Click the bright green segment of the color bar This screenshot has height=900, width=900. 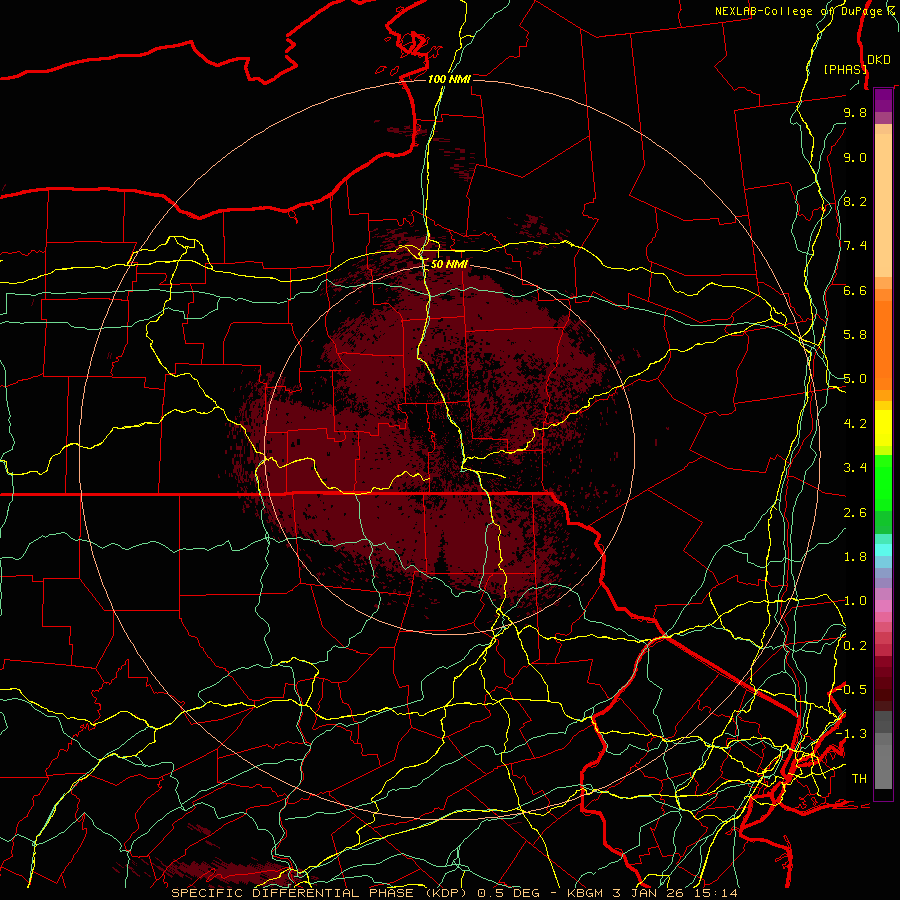(883, 483)
